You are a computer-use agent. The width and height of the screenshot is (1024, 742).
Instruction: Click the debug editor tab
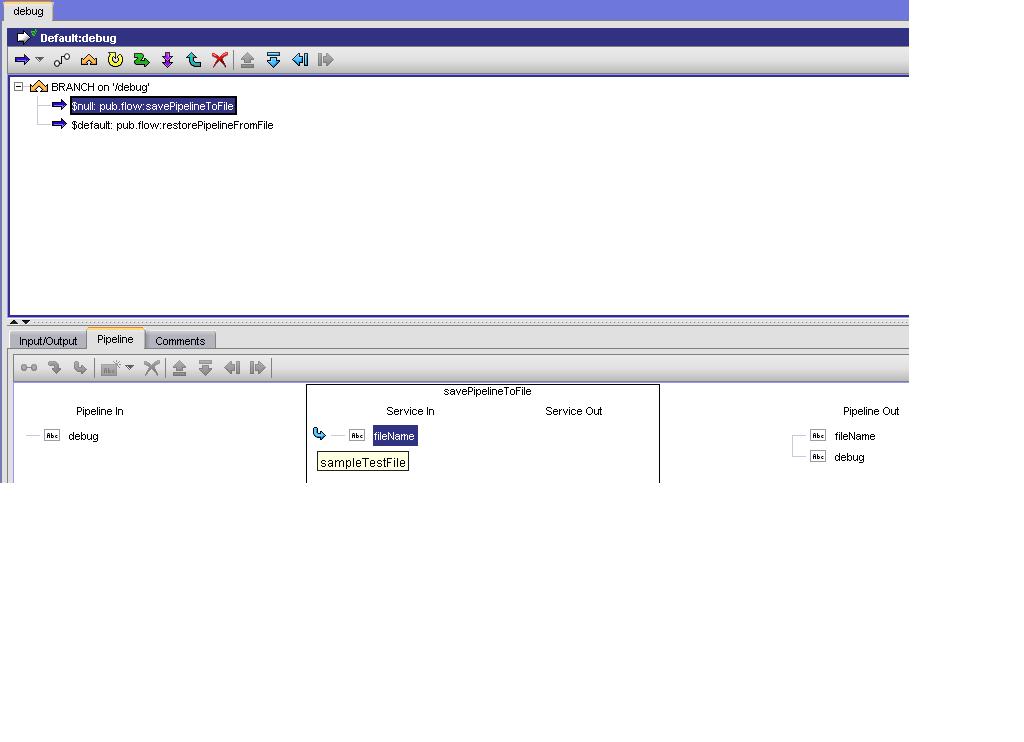28,11
